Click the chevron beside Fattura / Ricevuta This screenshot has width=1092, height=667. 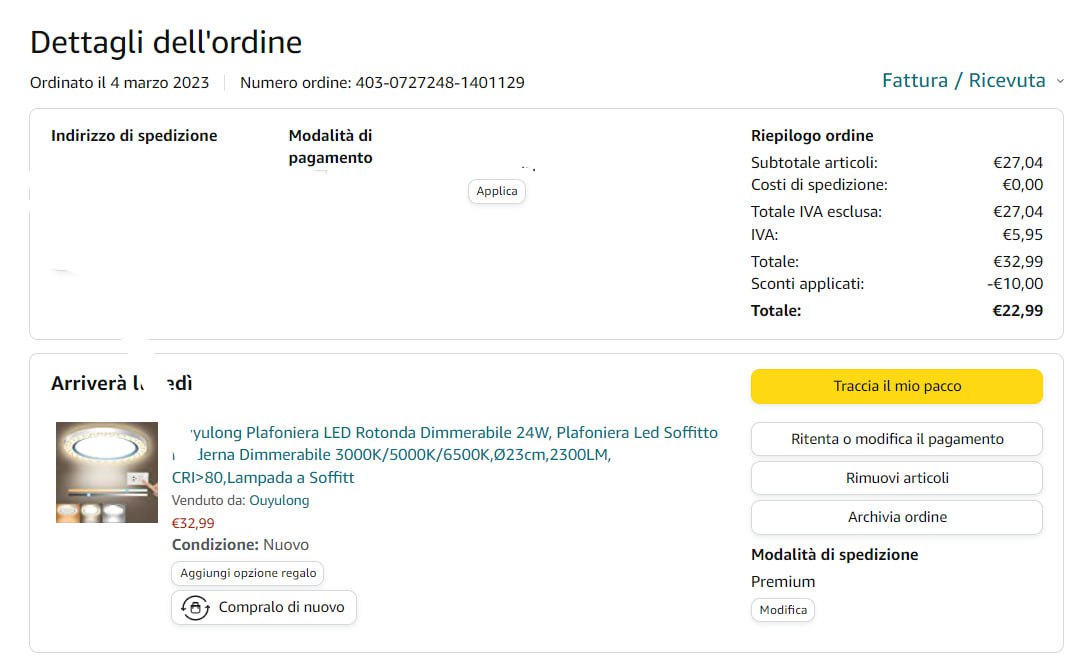tap(1060, 82)
